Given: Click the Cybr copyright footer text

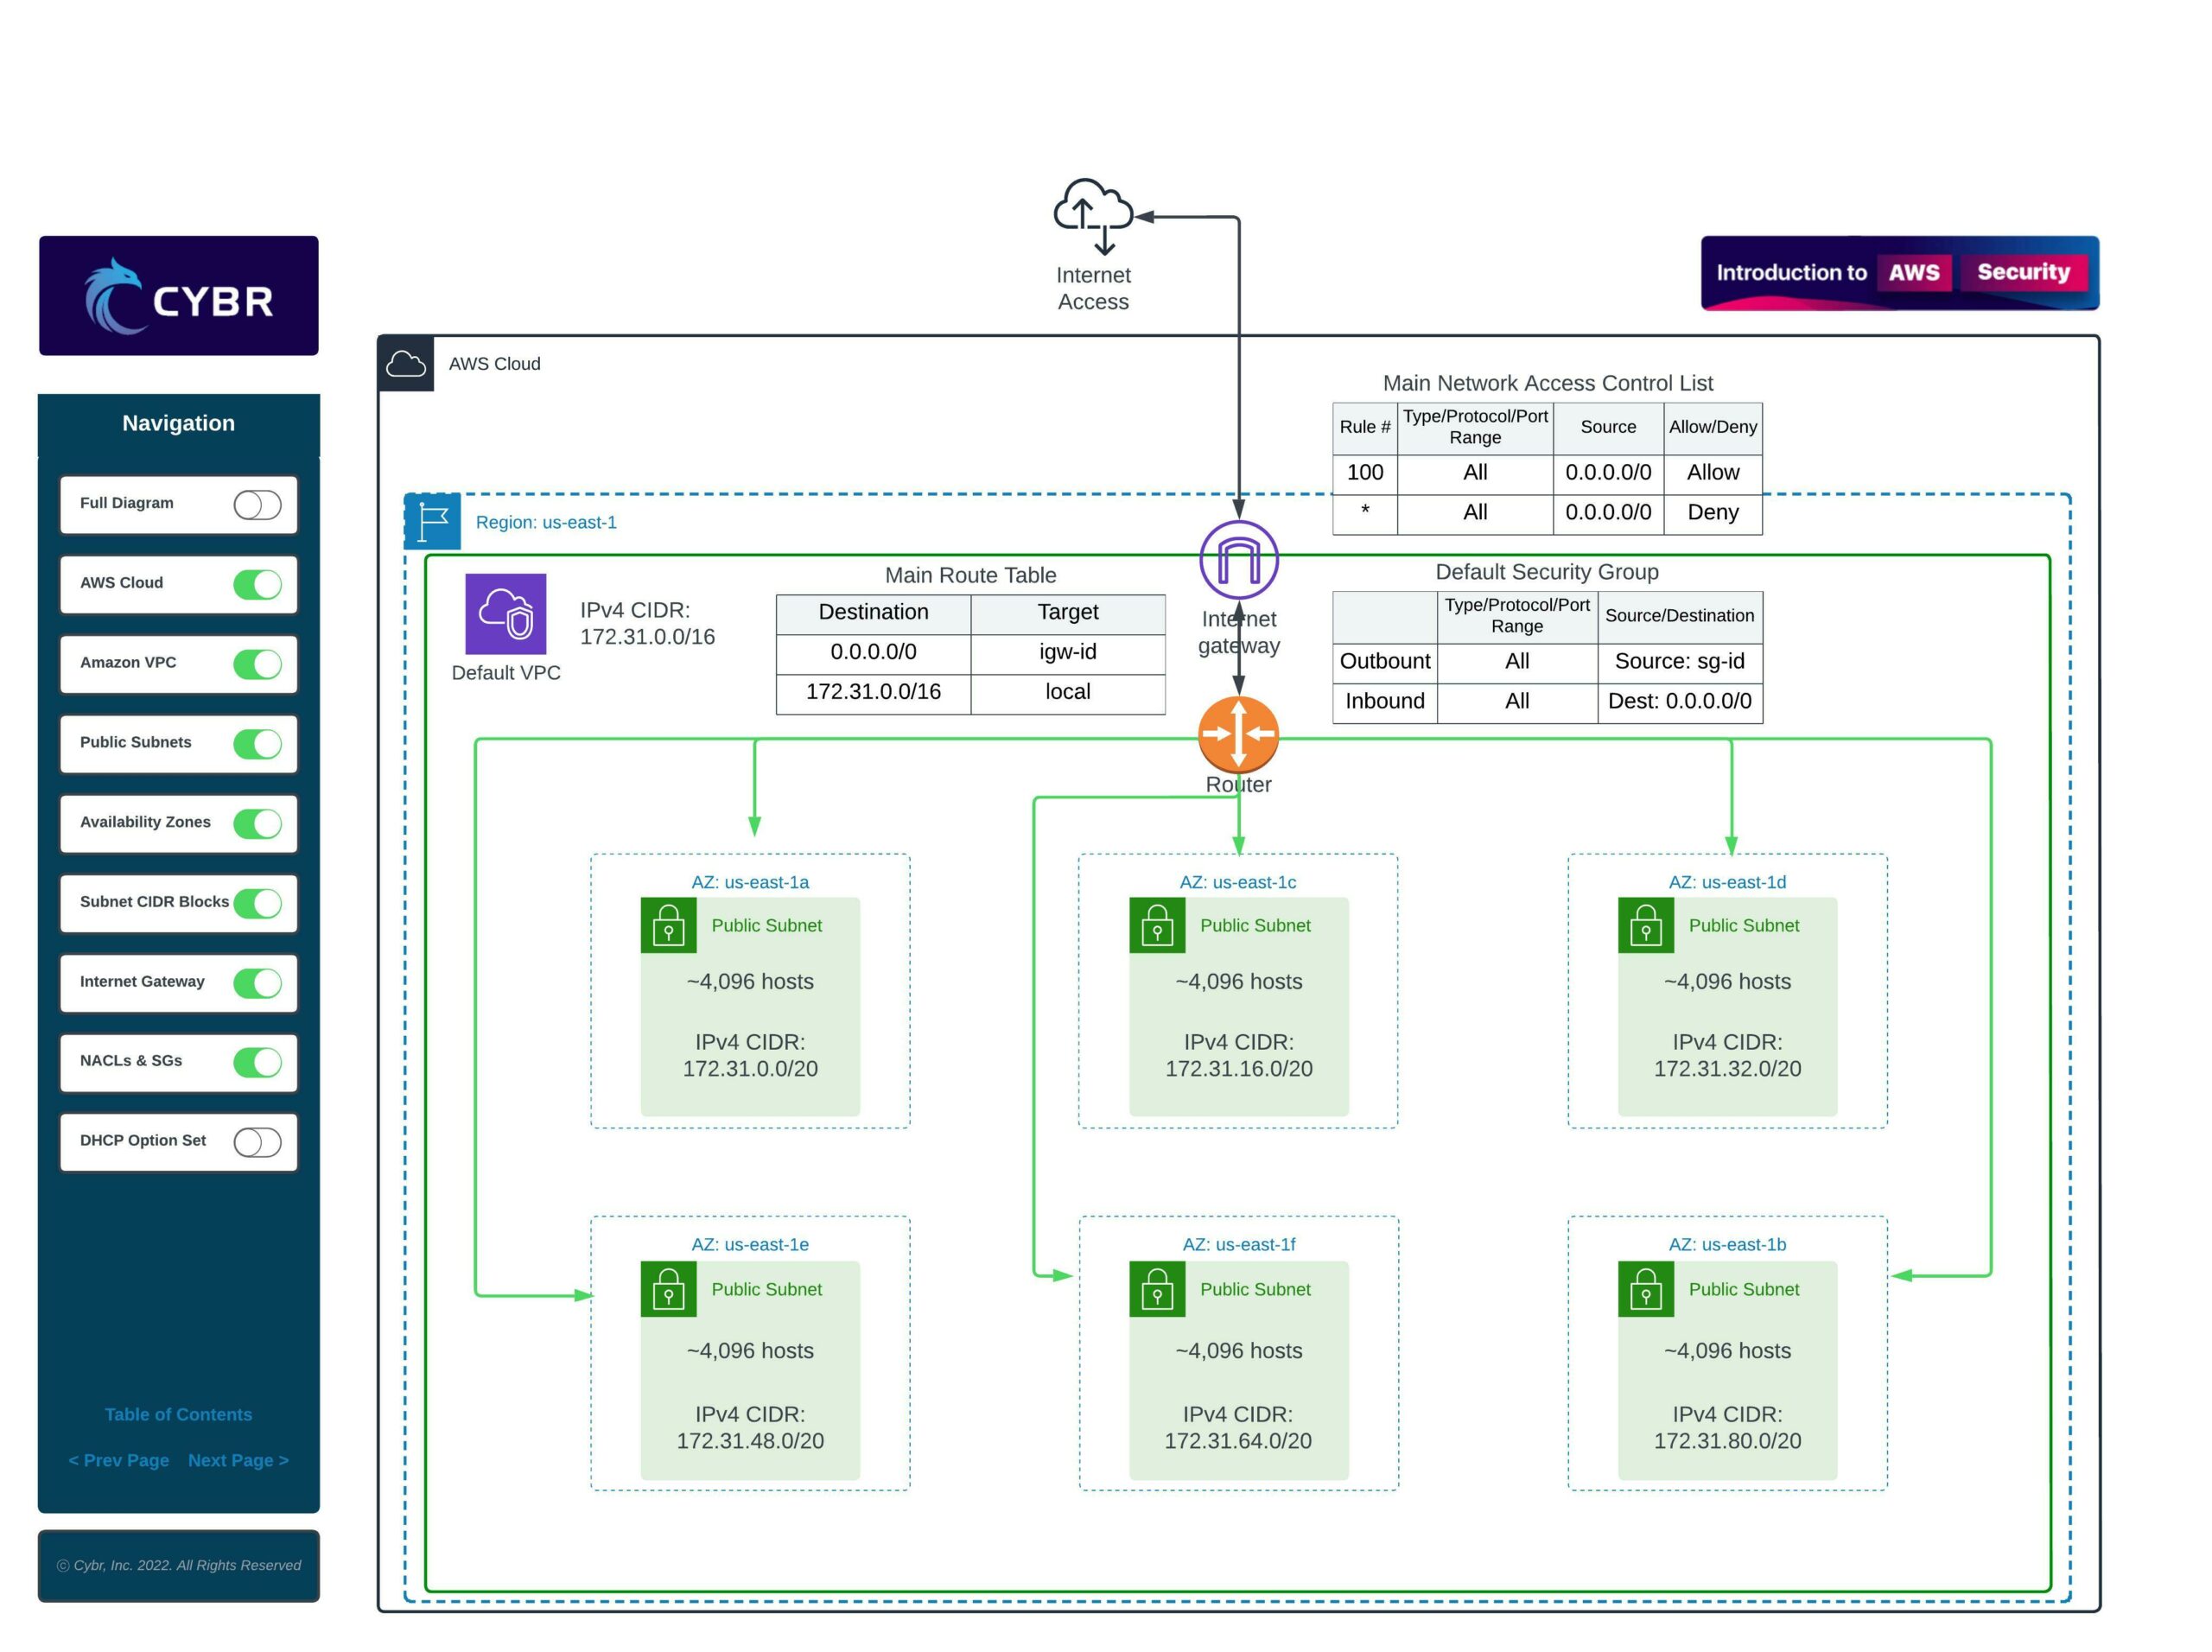Looking at the screenshot, I should pos(179,1565).
